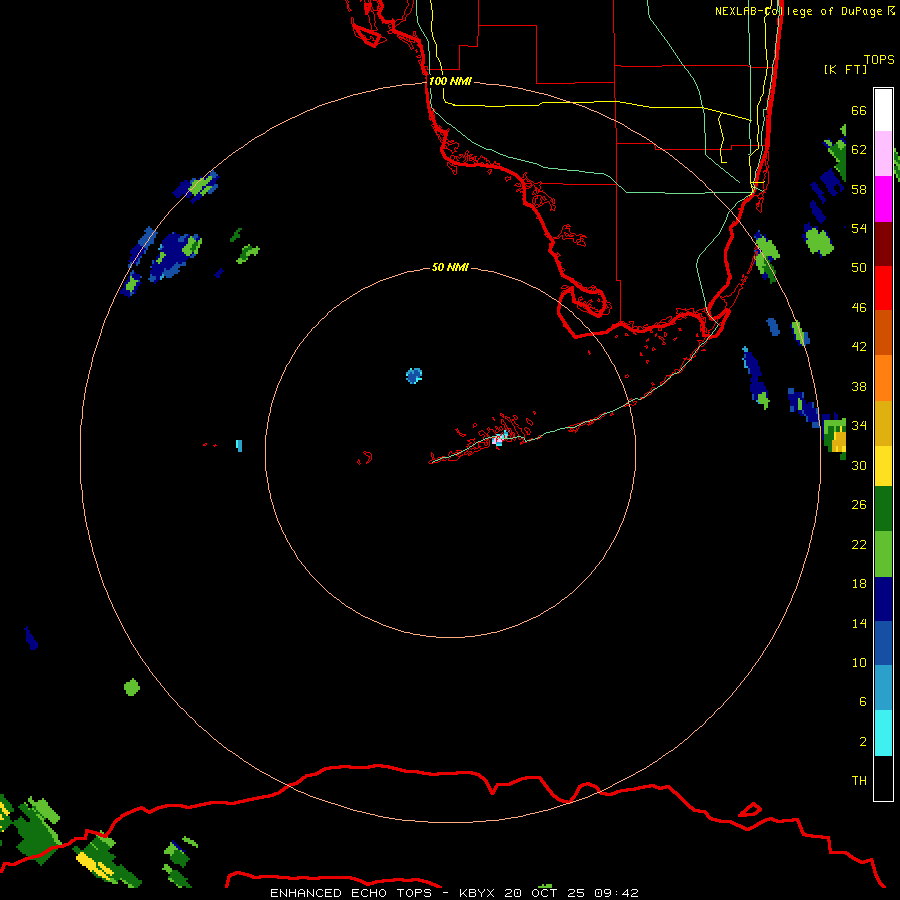
Task: Click the "62" value on the scale
Action: (x=859, y=149)
